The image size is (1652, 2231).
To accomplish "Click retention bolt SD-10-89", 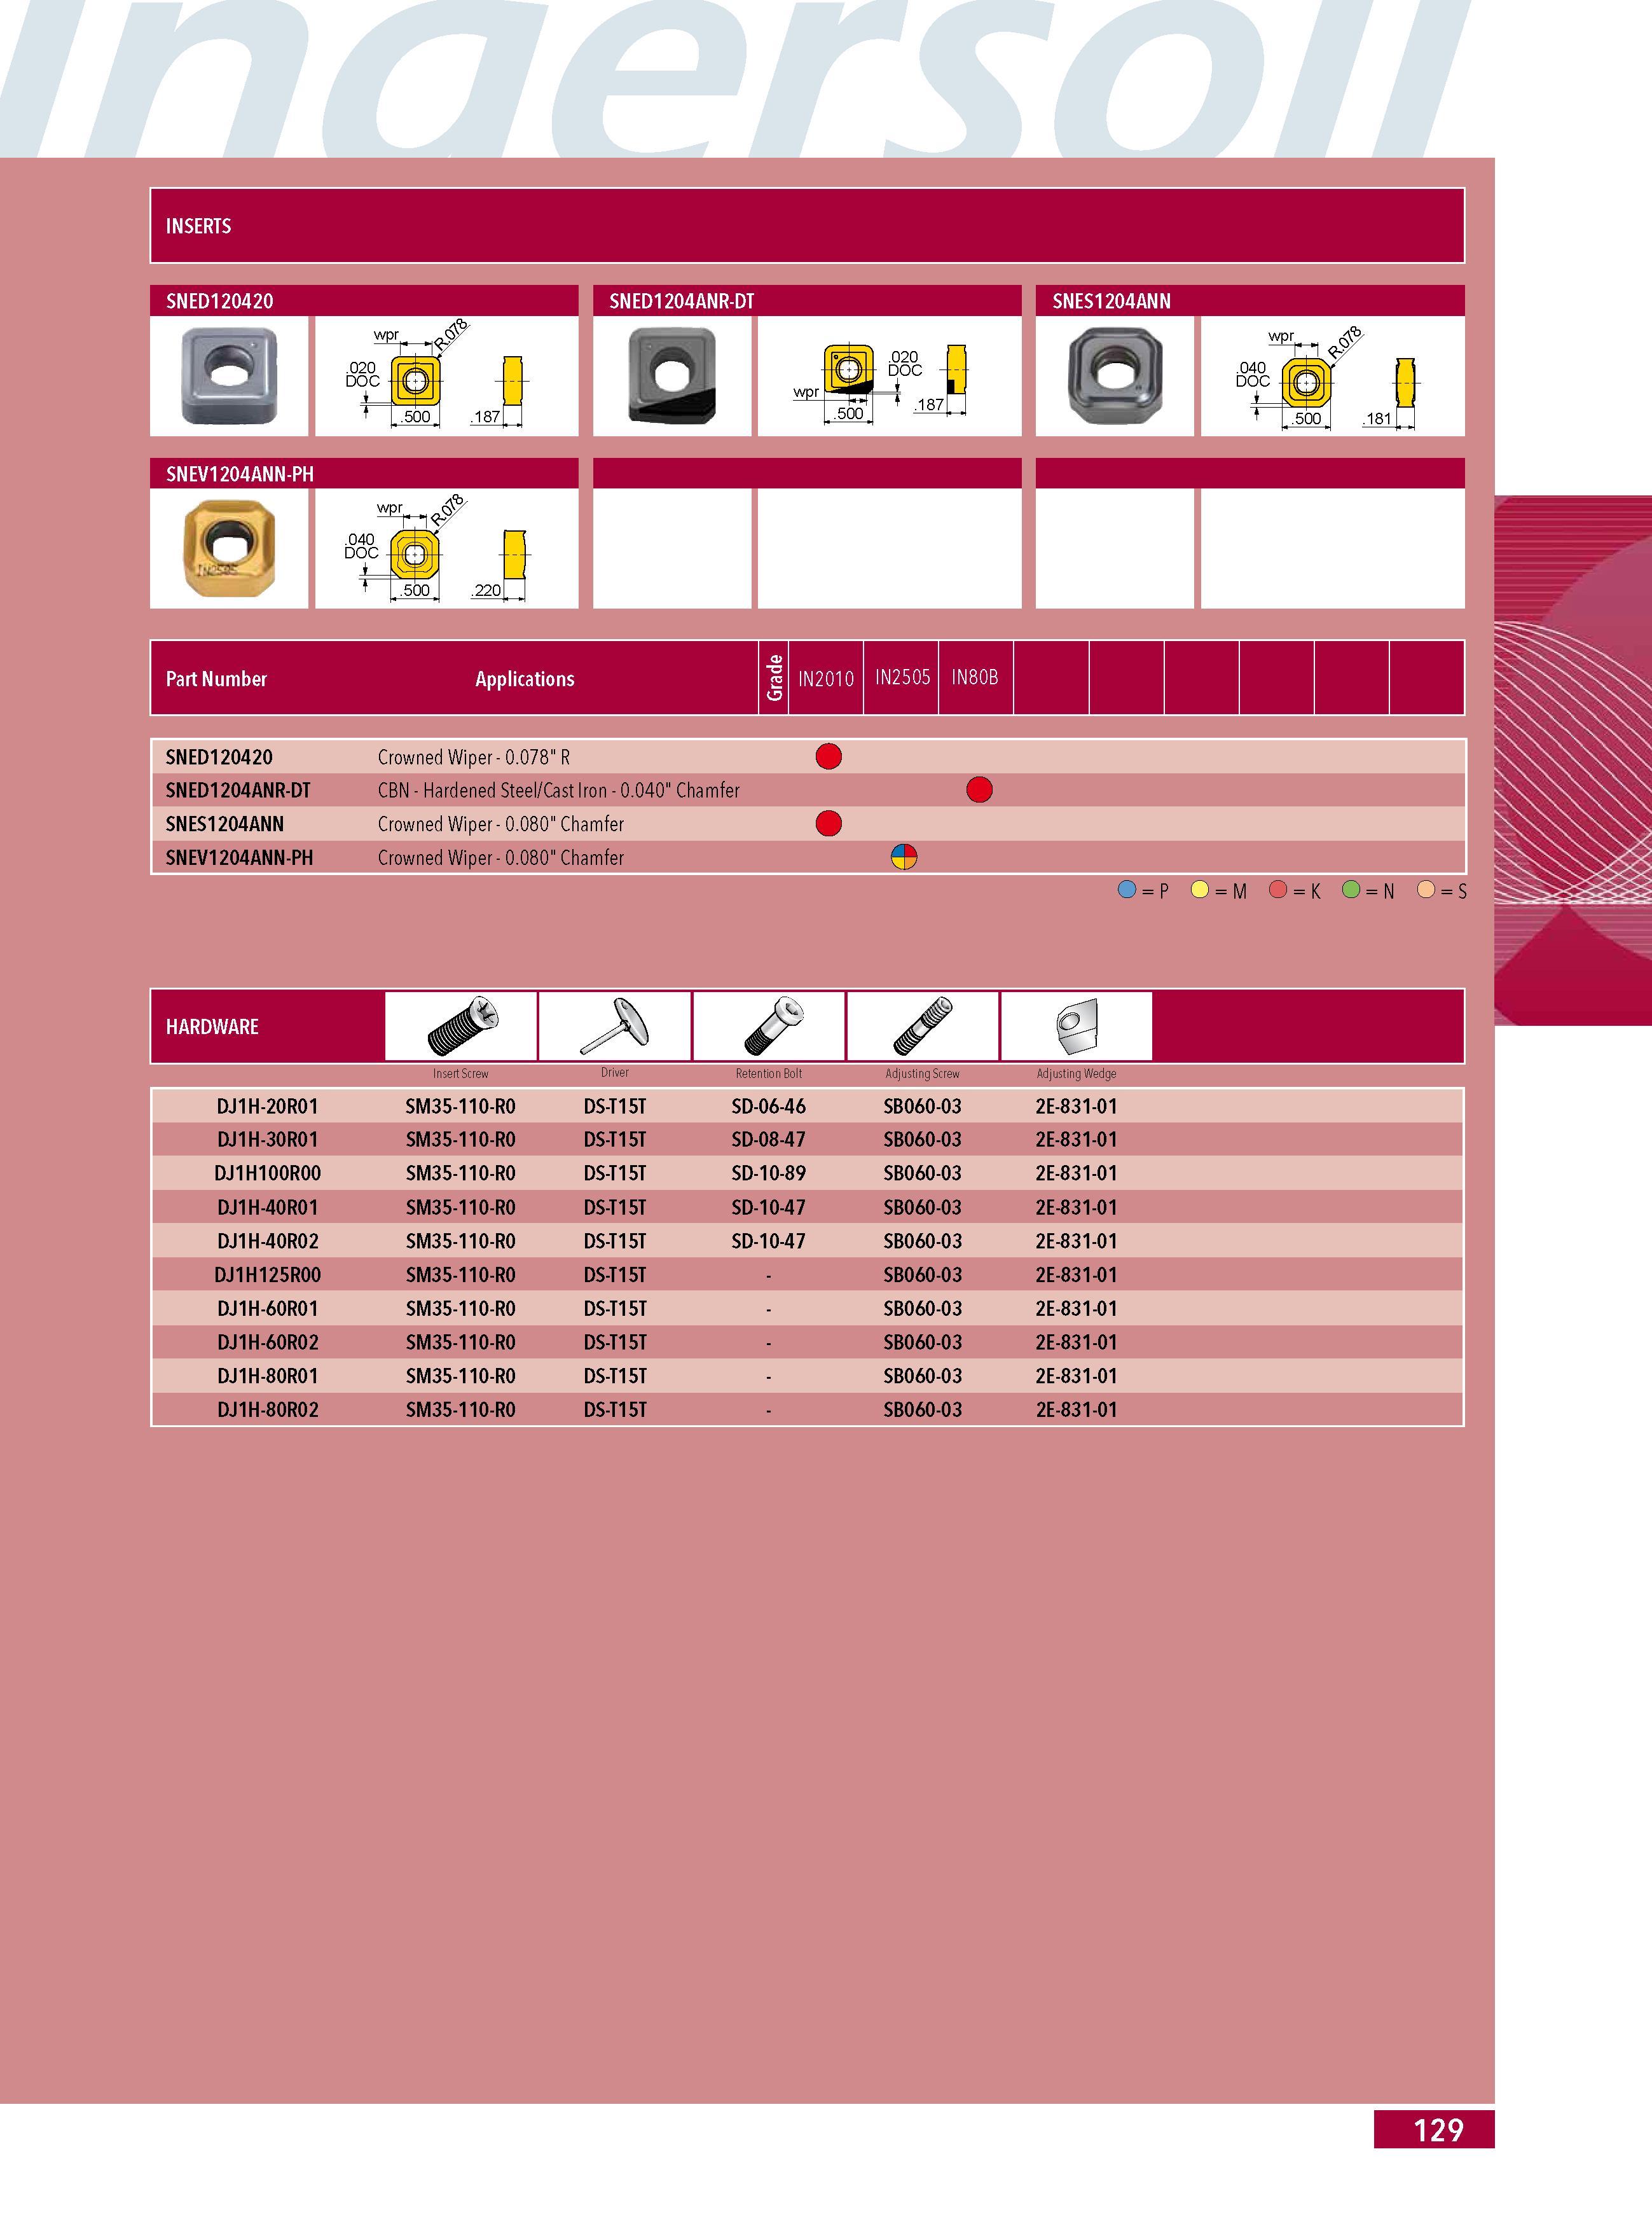I will pyautogui.click(x=768, y=1174).
